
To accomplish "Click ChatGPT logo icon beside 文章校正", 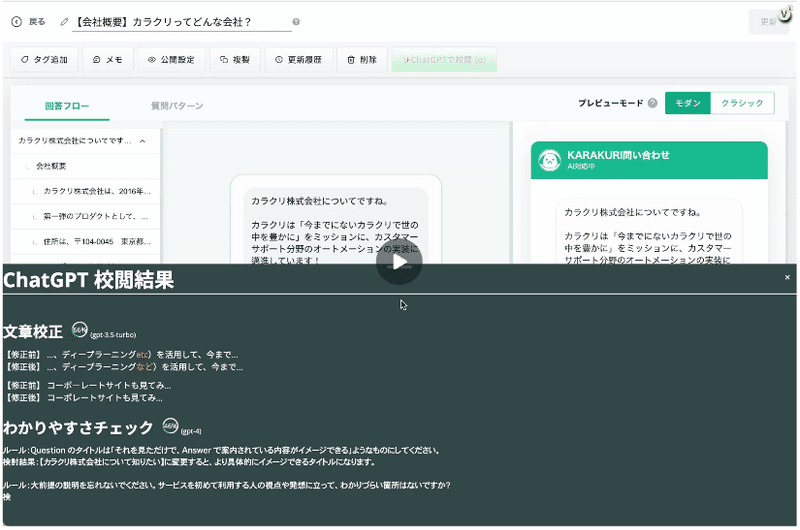I will (x=80, y=330).
